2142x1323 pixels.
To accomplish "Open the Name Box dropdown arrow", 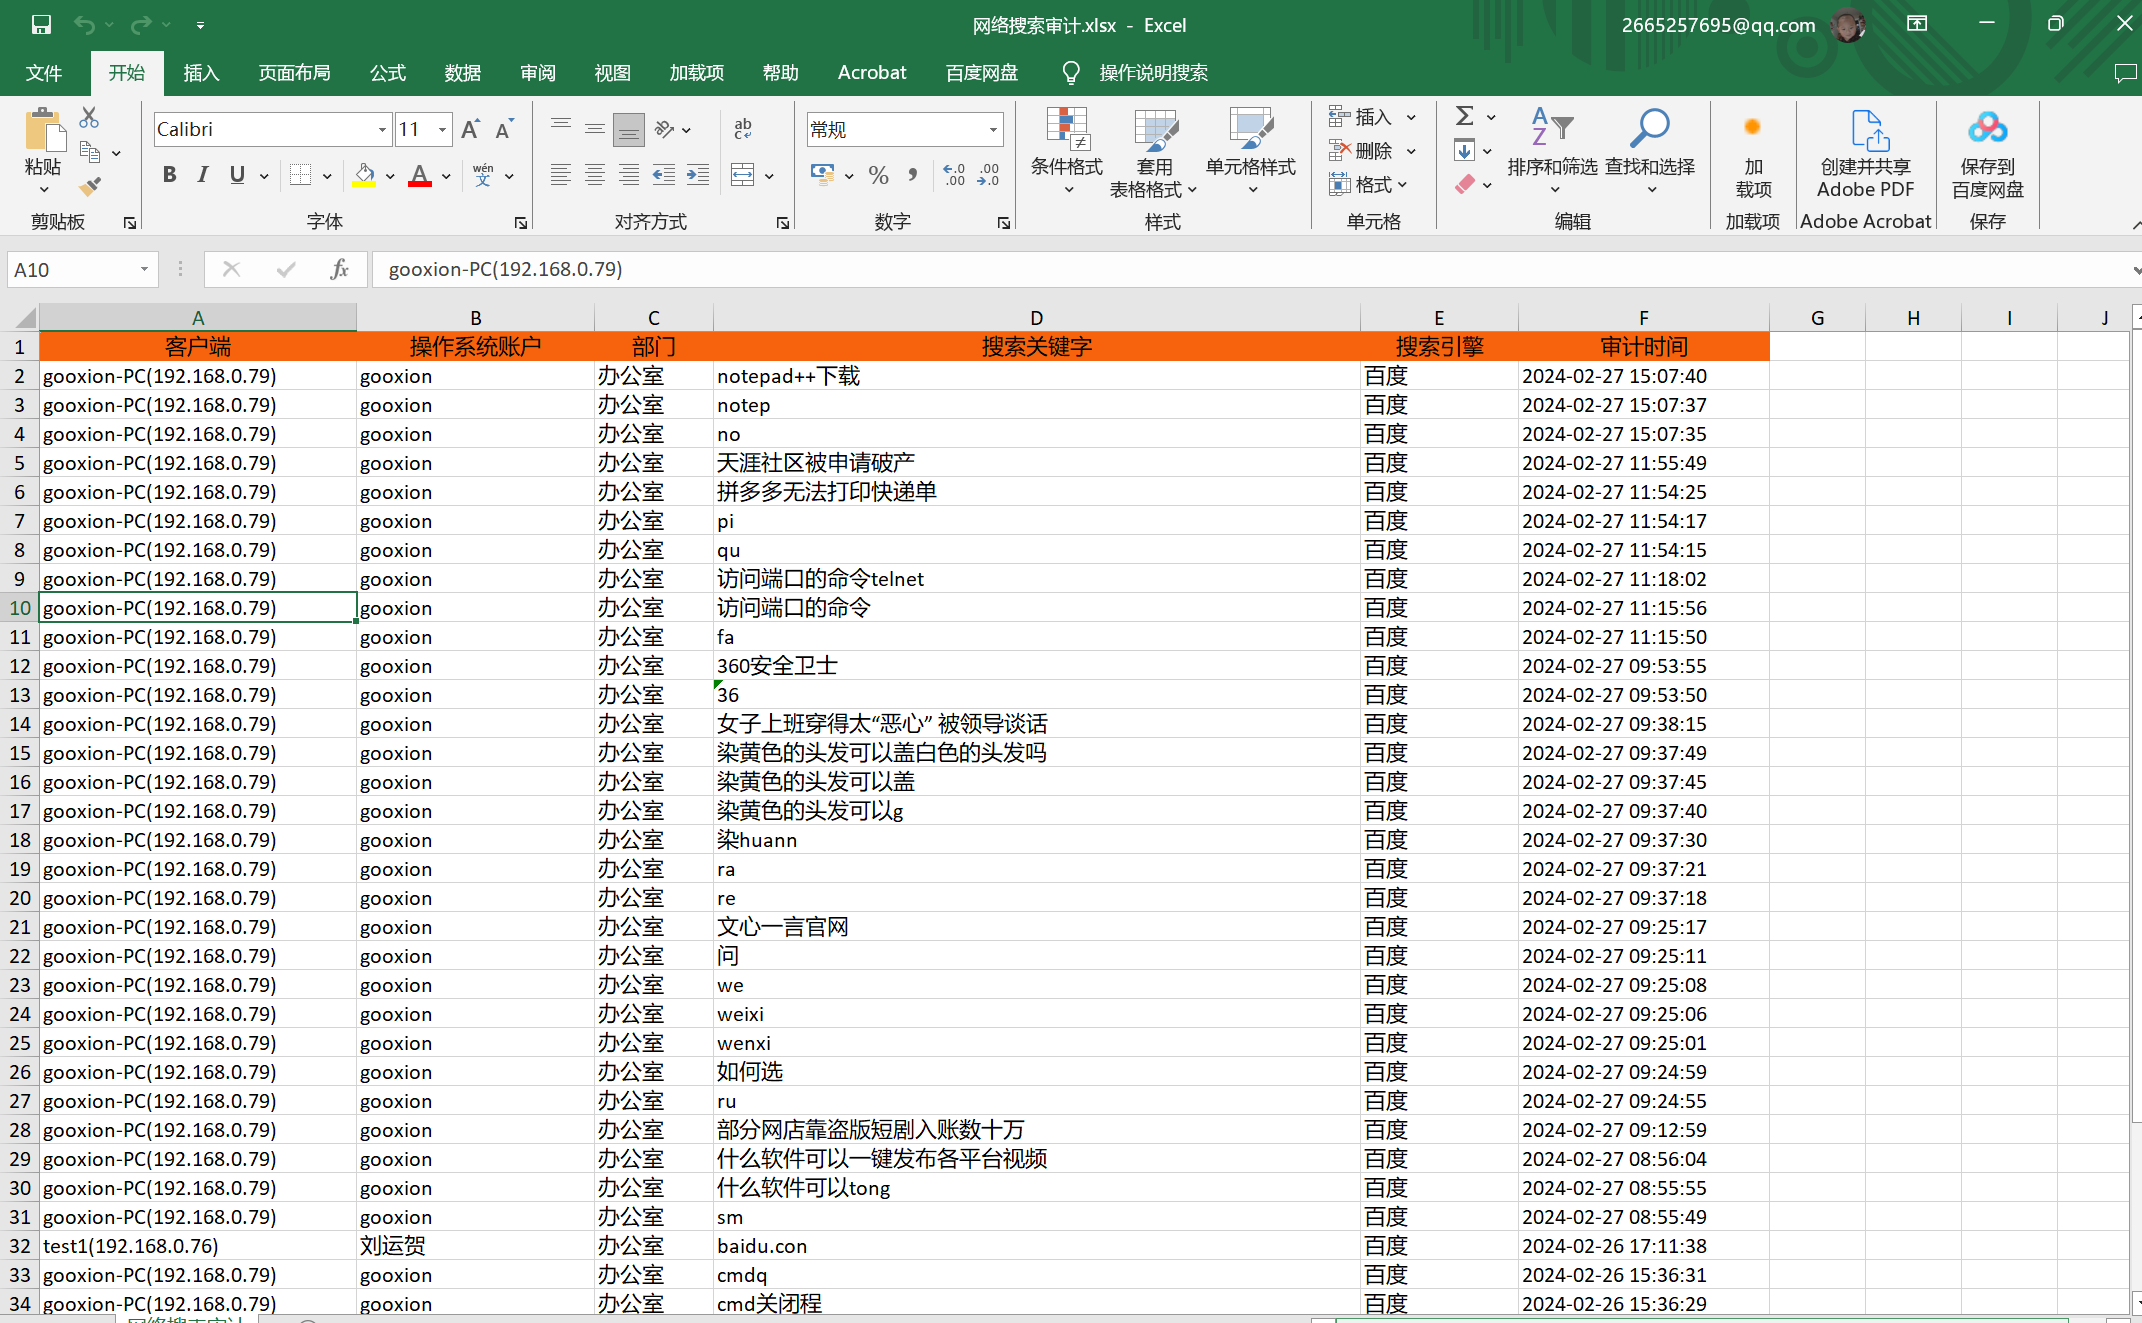I will (x=144, y=269).
